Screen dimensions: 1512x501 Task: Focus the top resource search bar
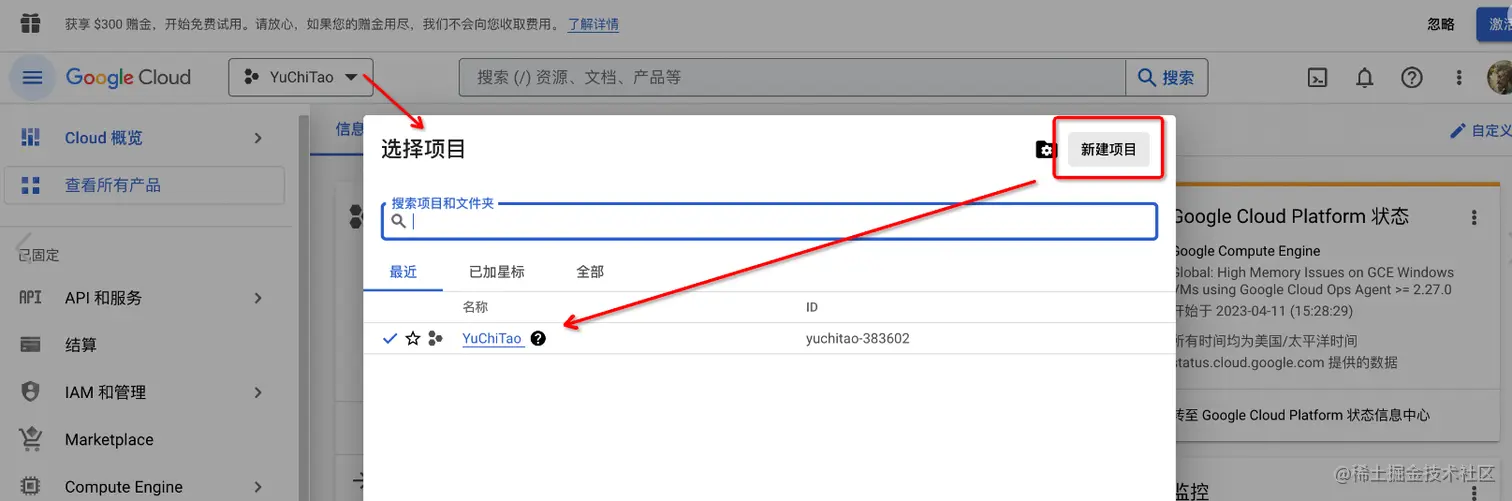tap(792, 77)
